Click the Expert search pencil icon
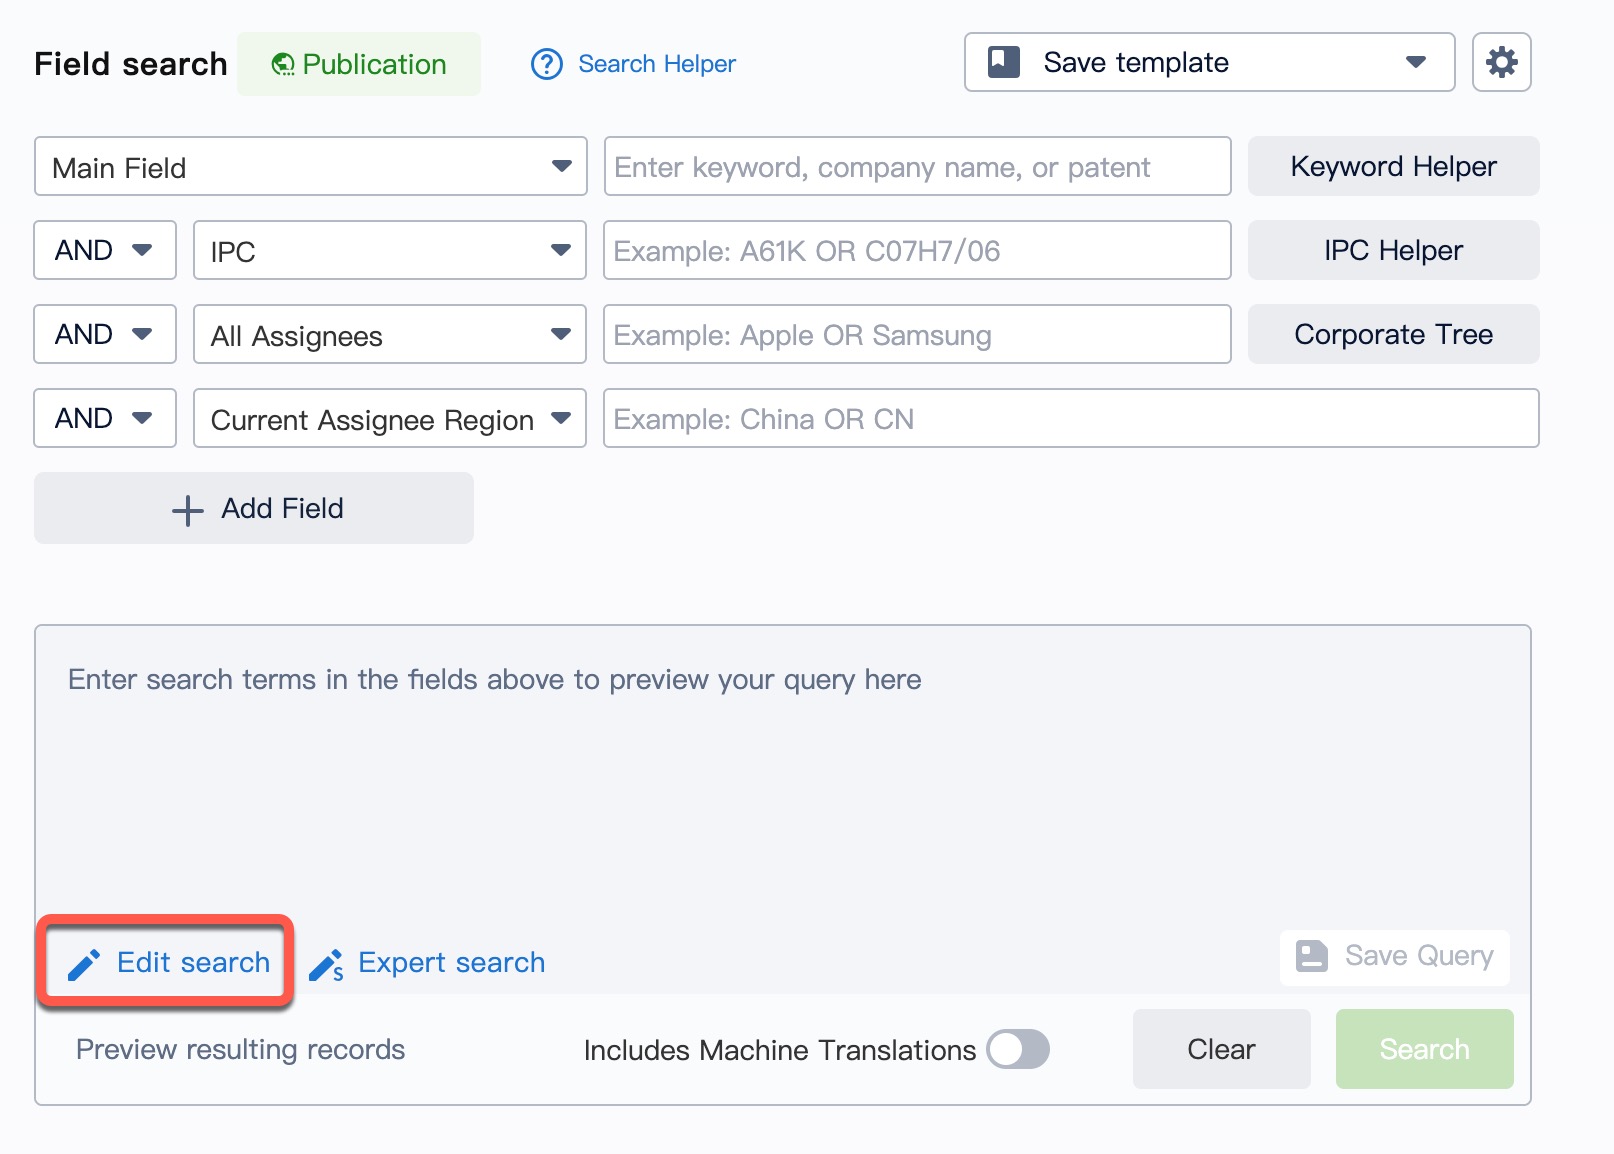 coord(326,965)
